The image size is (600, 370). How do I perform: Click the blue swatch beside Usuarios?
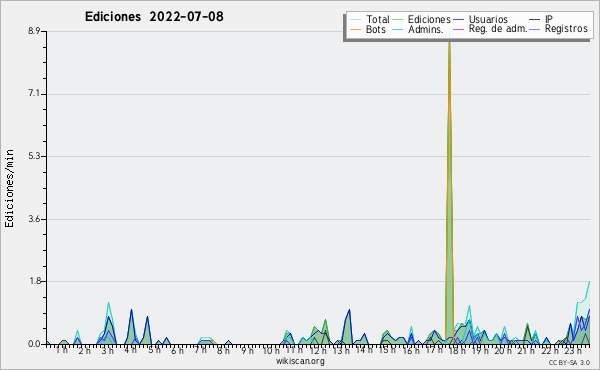click(x=458, y=20)
